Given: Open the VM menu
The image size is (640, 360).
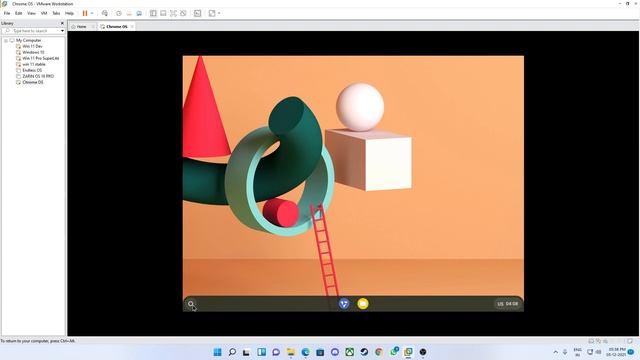Looking at the screenshot, I should pyautogui.click(x=44, y=13).
